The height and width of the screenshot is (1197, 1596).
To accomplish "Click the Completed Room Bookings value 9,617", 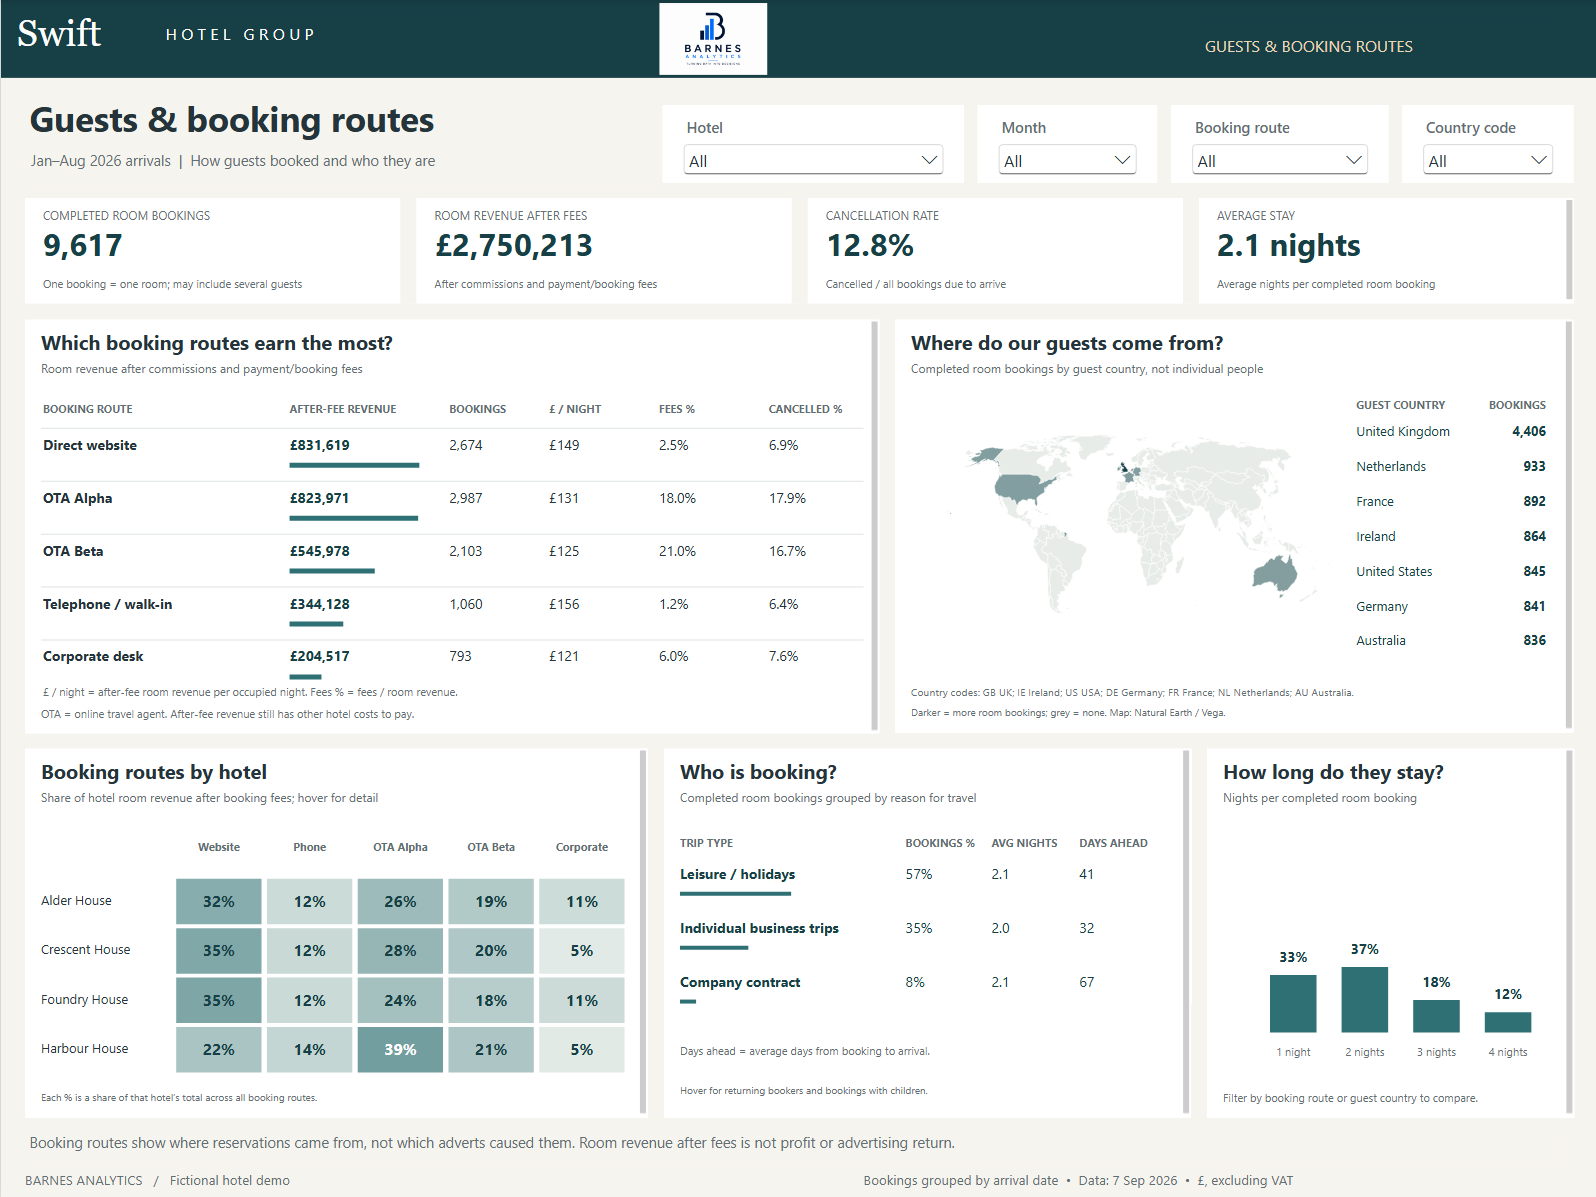I will (x=83, y=245).
